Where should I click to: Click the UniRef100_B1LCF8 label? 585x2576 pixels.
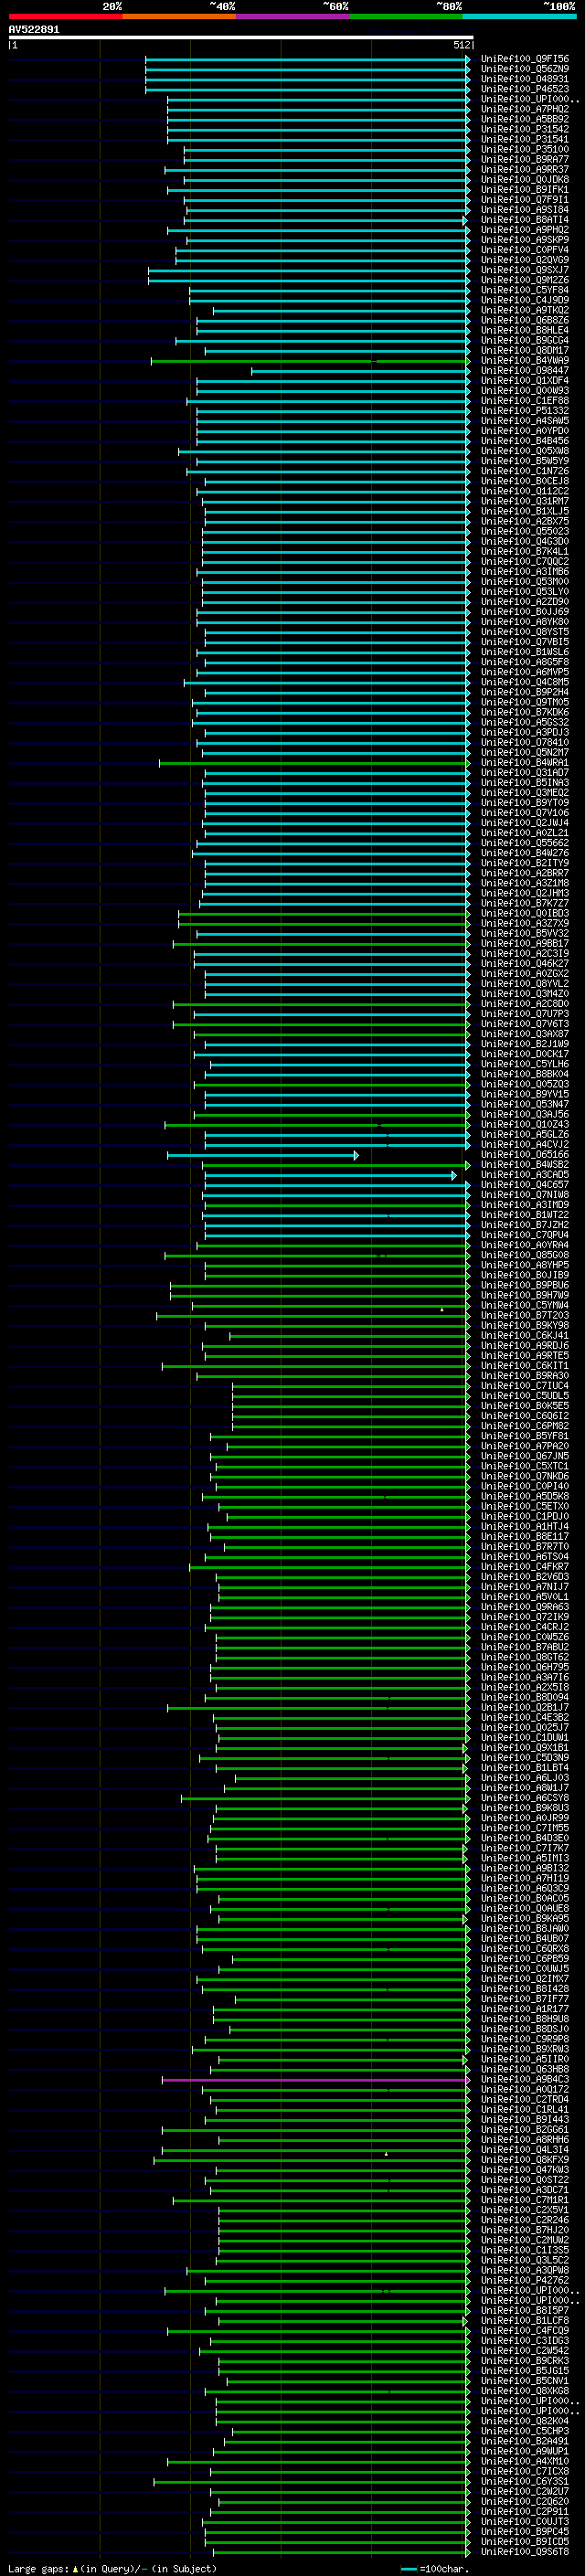point(524,2320)
